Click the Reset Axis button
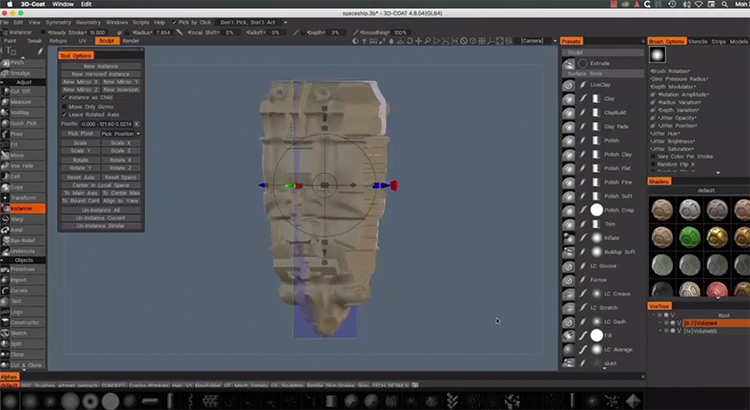The width and height of the screenshot is (750, 410). 80,177
